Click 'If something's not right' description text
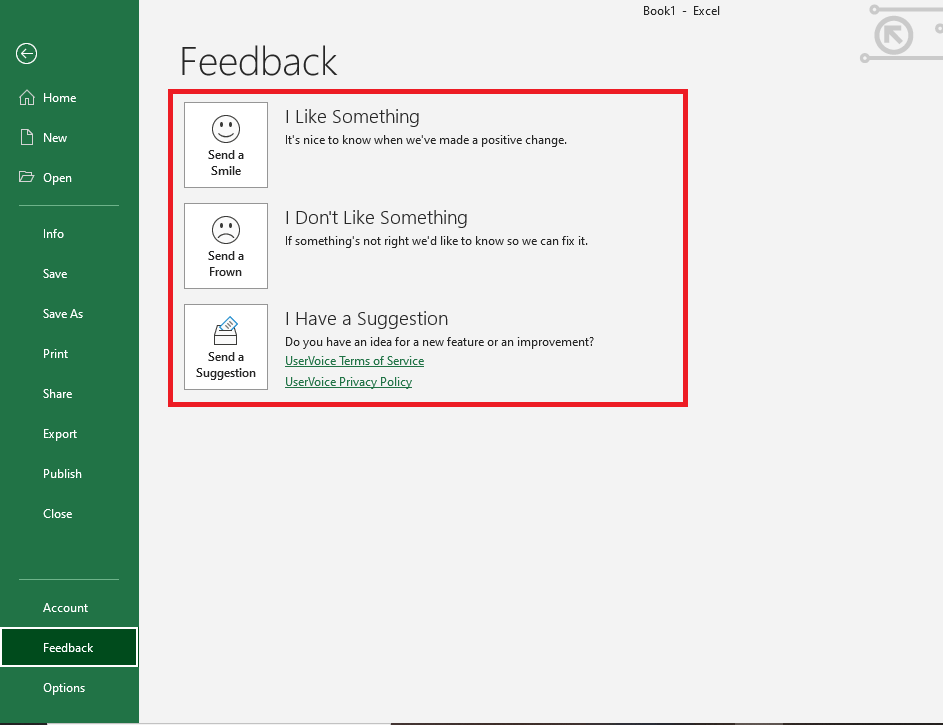Viewport: 943px width, 725px height. tap(436, 241)
